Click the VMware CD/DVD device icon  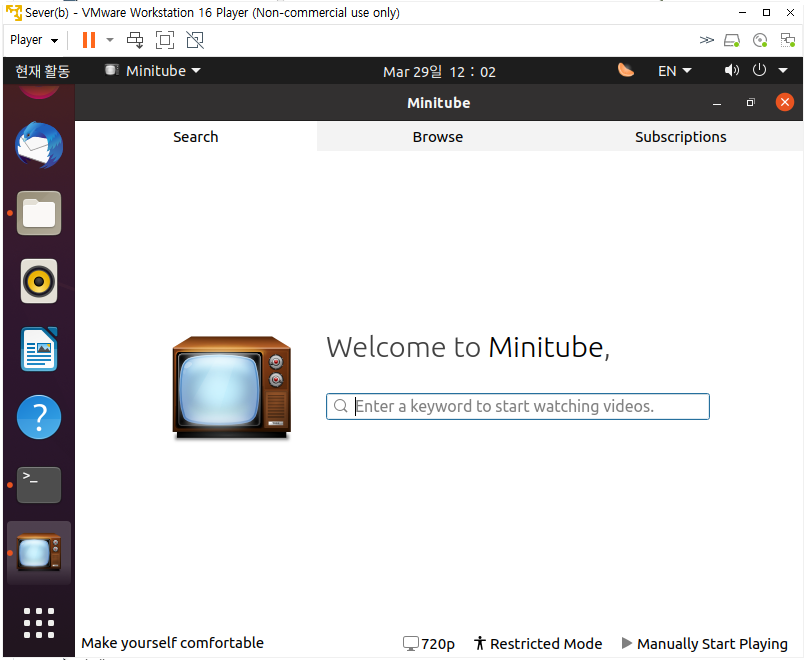(760, 40)
